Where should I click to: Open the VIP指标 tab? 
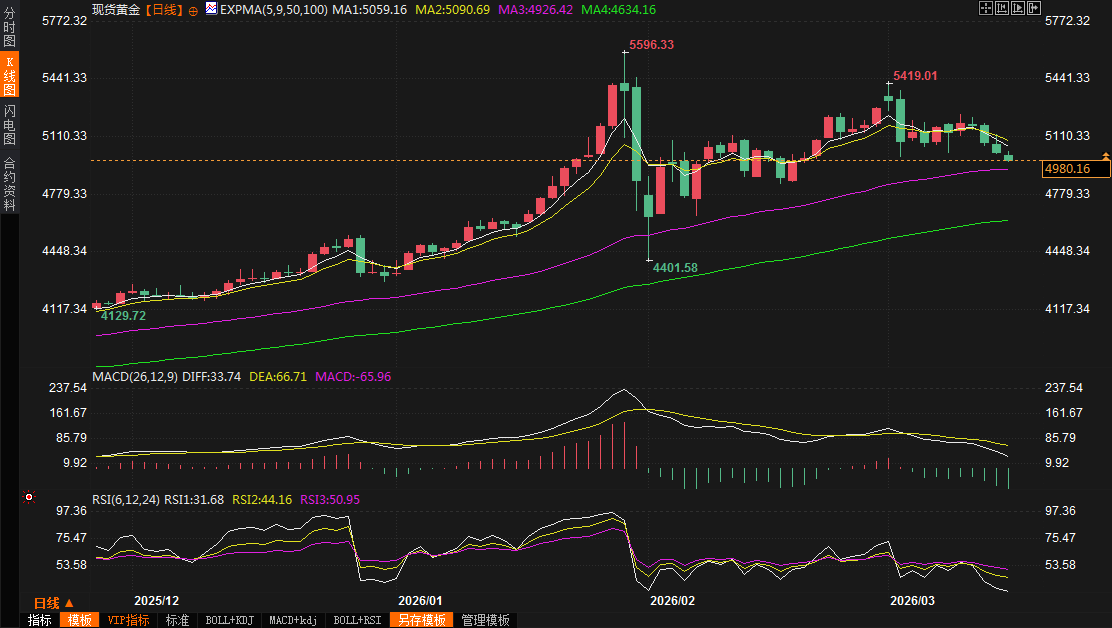[x=128, y=620]
